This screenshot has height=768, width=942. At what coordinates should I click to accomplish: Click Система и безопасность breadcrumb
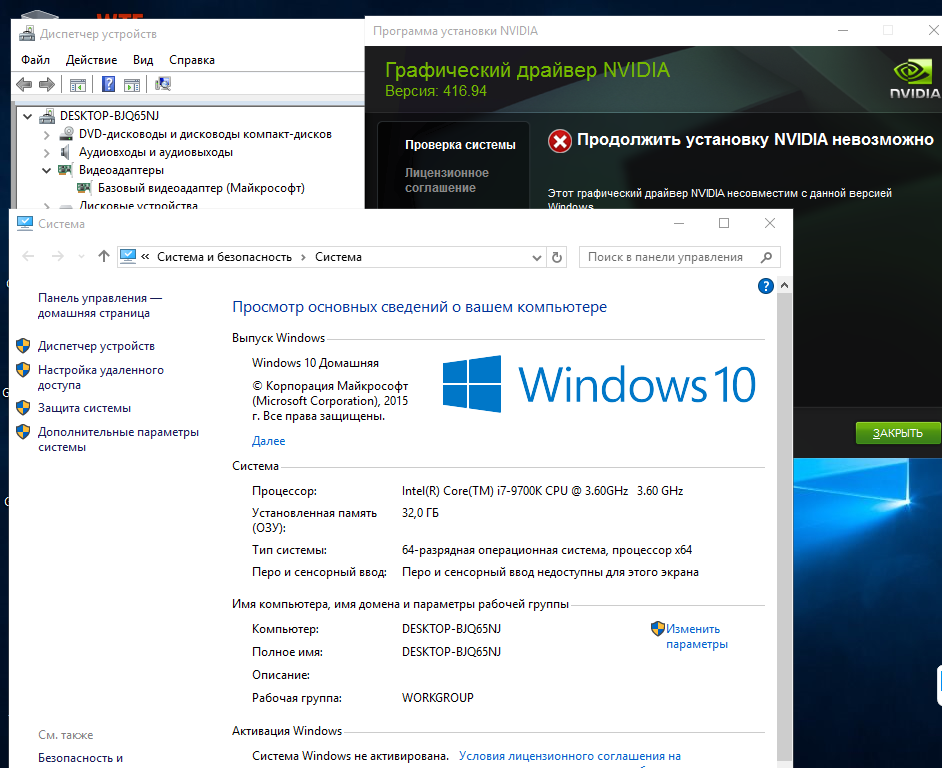224,257
